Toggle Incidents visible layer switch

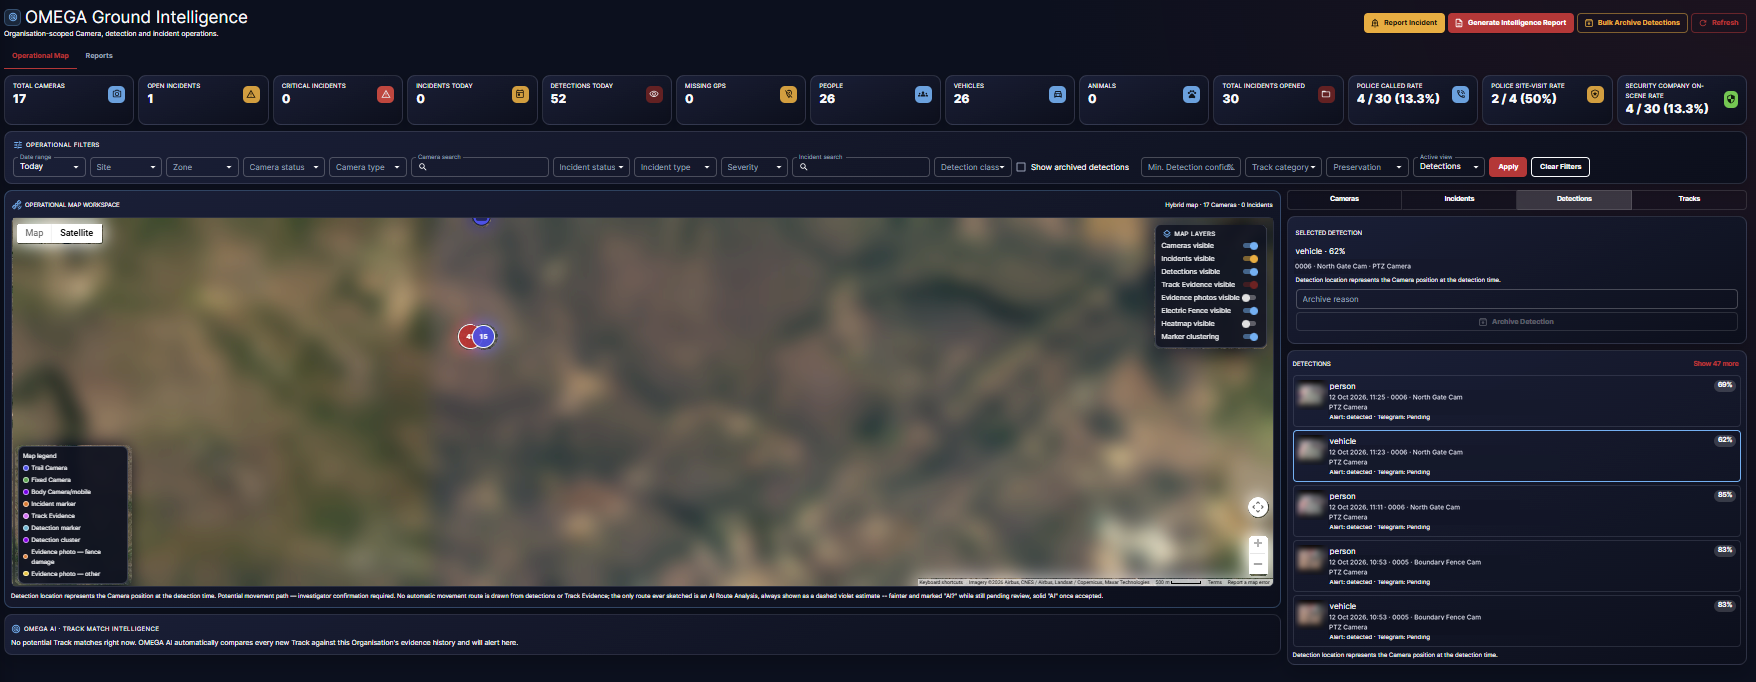point(1250,259)
